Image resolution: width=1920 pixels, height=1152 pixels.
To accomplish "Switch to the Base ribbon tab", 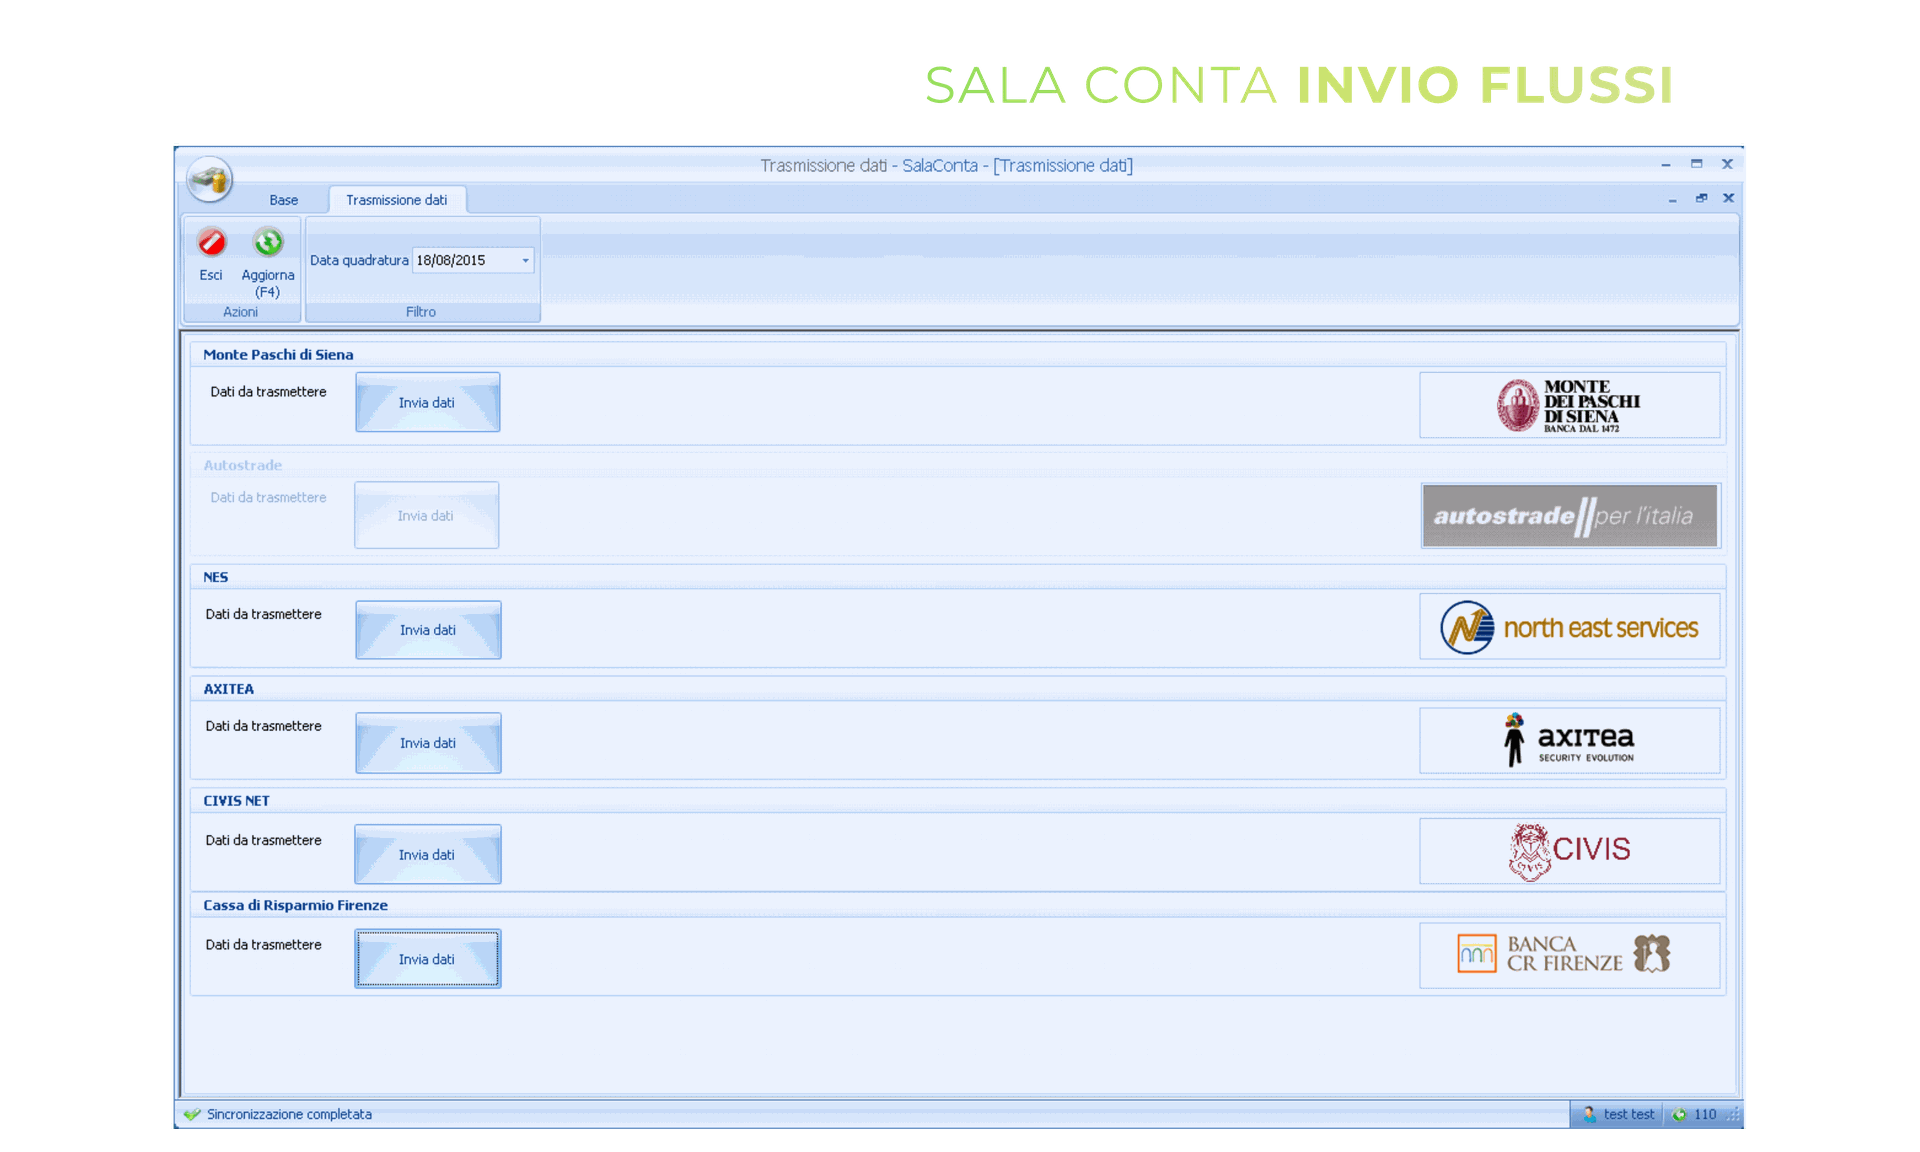I will pos(283,200).
